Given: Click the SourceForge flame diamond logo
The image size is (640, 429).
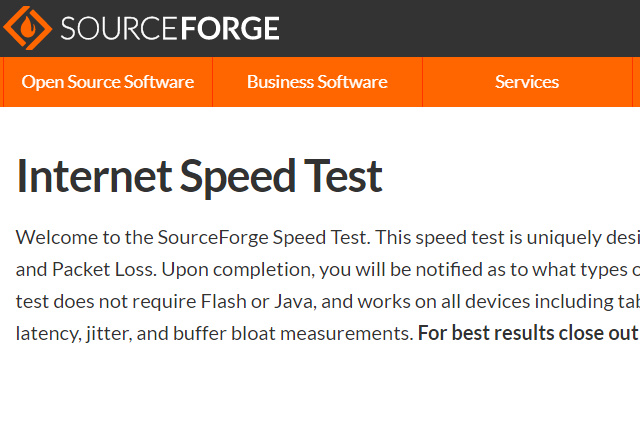Looking at the screenshot, I should [27, 28].
